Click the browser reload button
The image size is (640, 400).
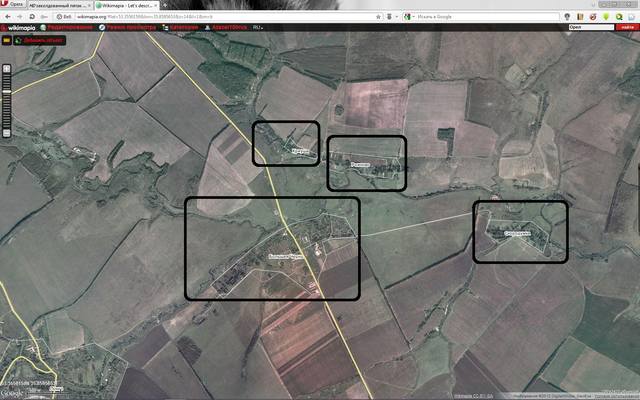pyautogui.click(x=32, y=16)
